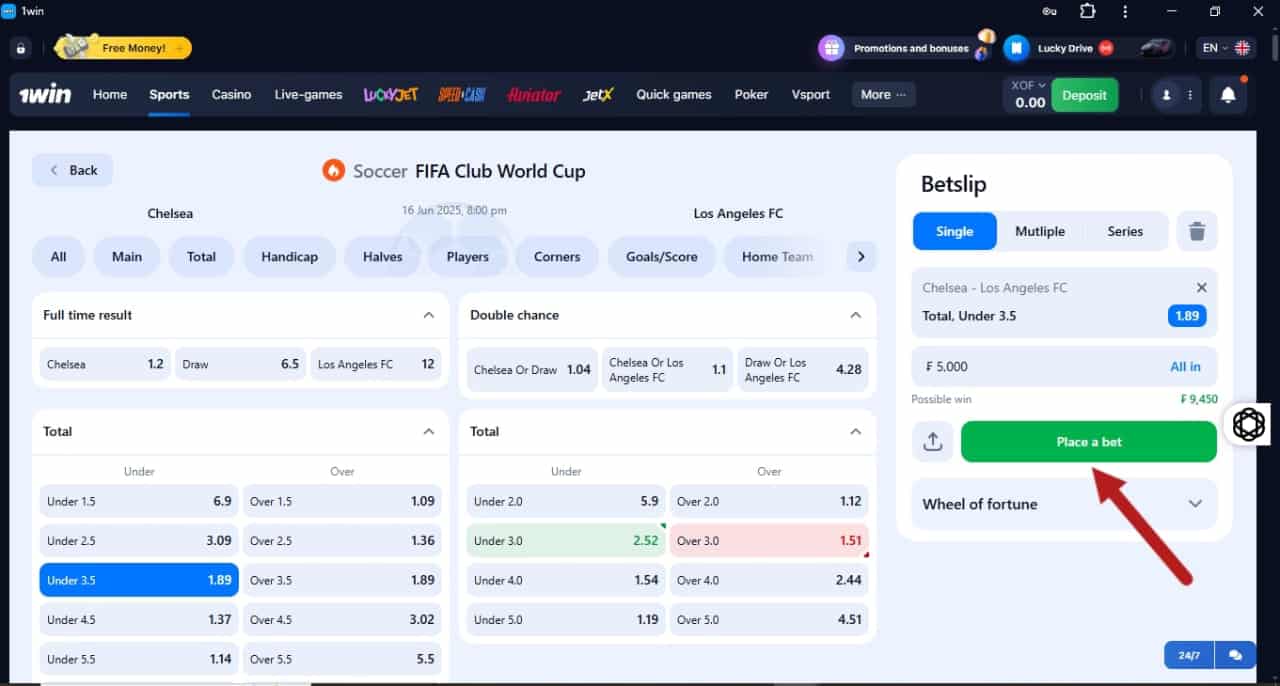Filter markets by the Corners tab
Screen dimensions: 1280x686
click(x=557, y=257)
